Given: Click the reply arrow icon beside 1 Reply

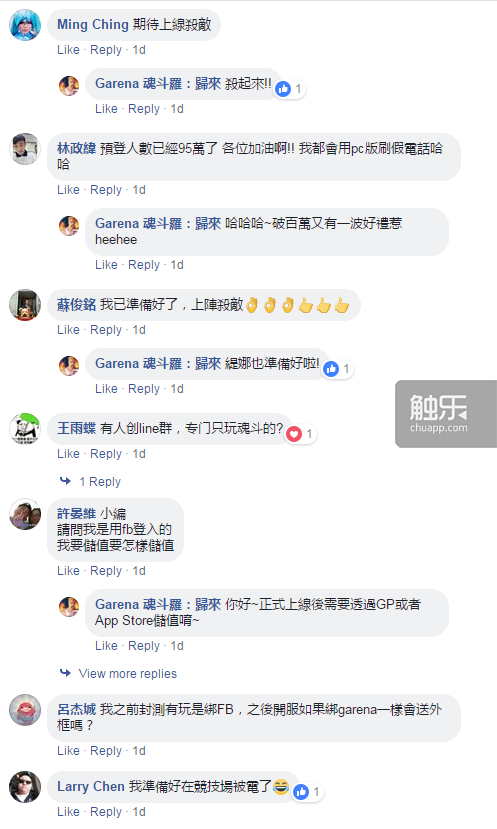Looking at the screenshot, I should click(x=65, y=481).
